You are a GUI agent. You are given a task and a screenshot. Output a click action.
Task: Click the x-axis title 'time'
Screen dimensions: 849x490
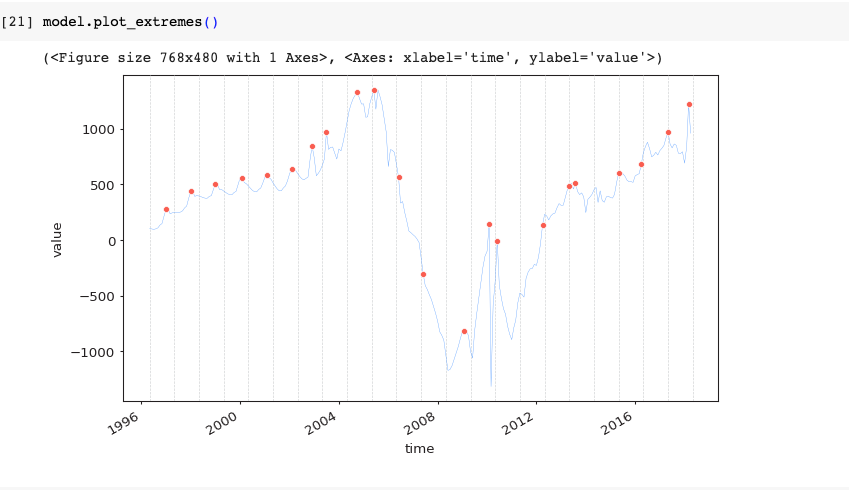click(420, 448)
